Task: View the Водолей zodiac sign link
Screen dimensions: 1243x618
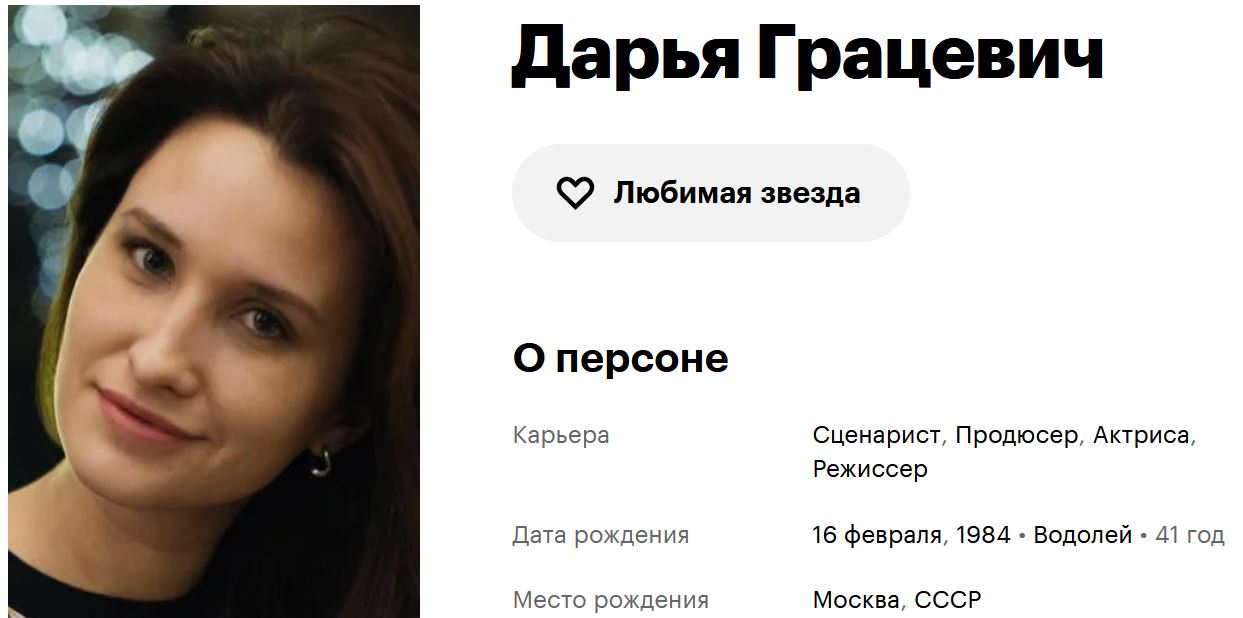Action: [1082, 535]
